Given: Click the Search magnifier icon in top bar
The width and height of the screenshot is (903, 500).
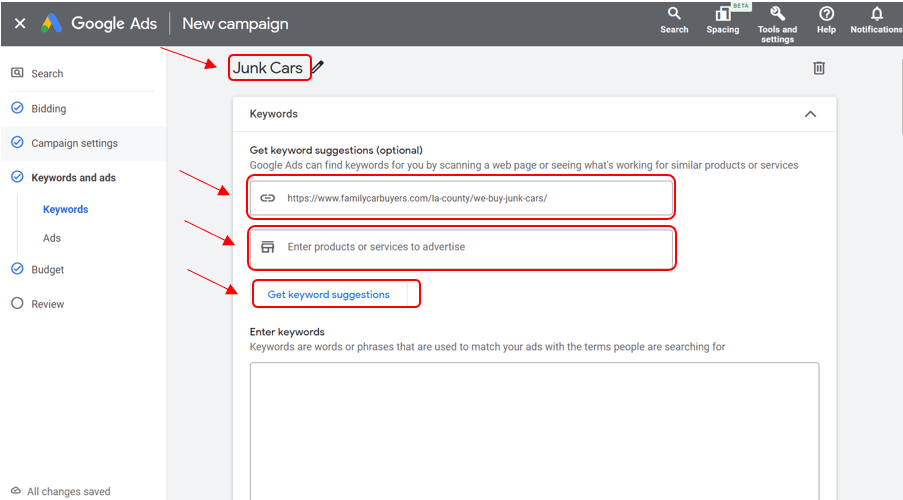Looking at the screenshot, I should coord(674,14).
